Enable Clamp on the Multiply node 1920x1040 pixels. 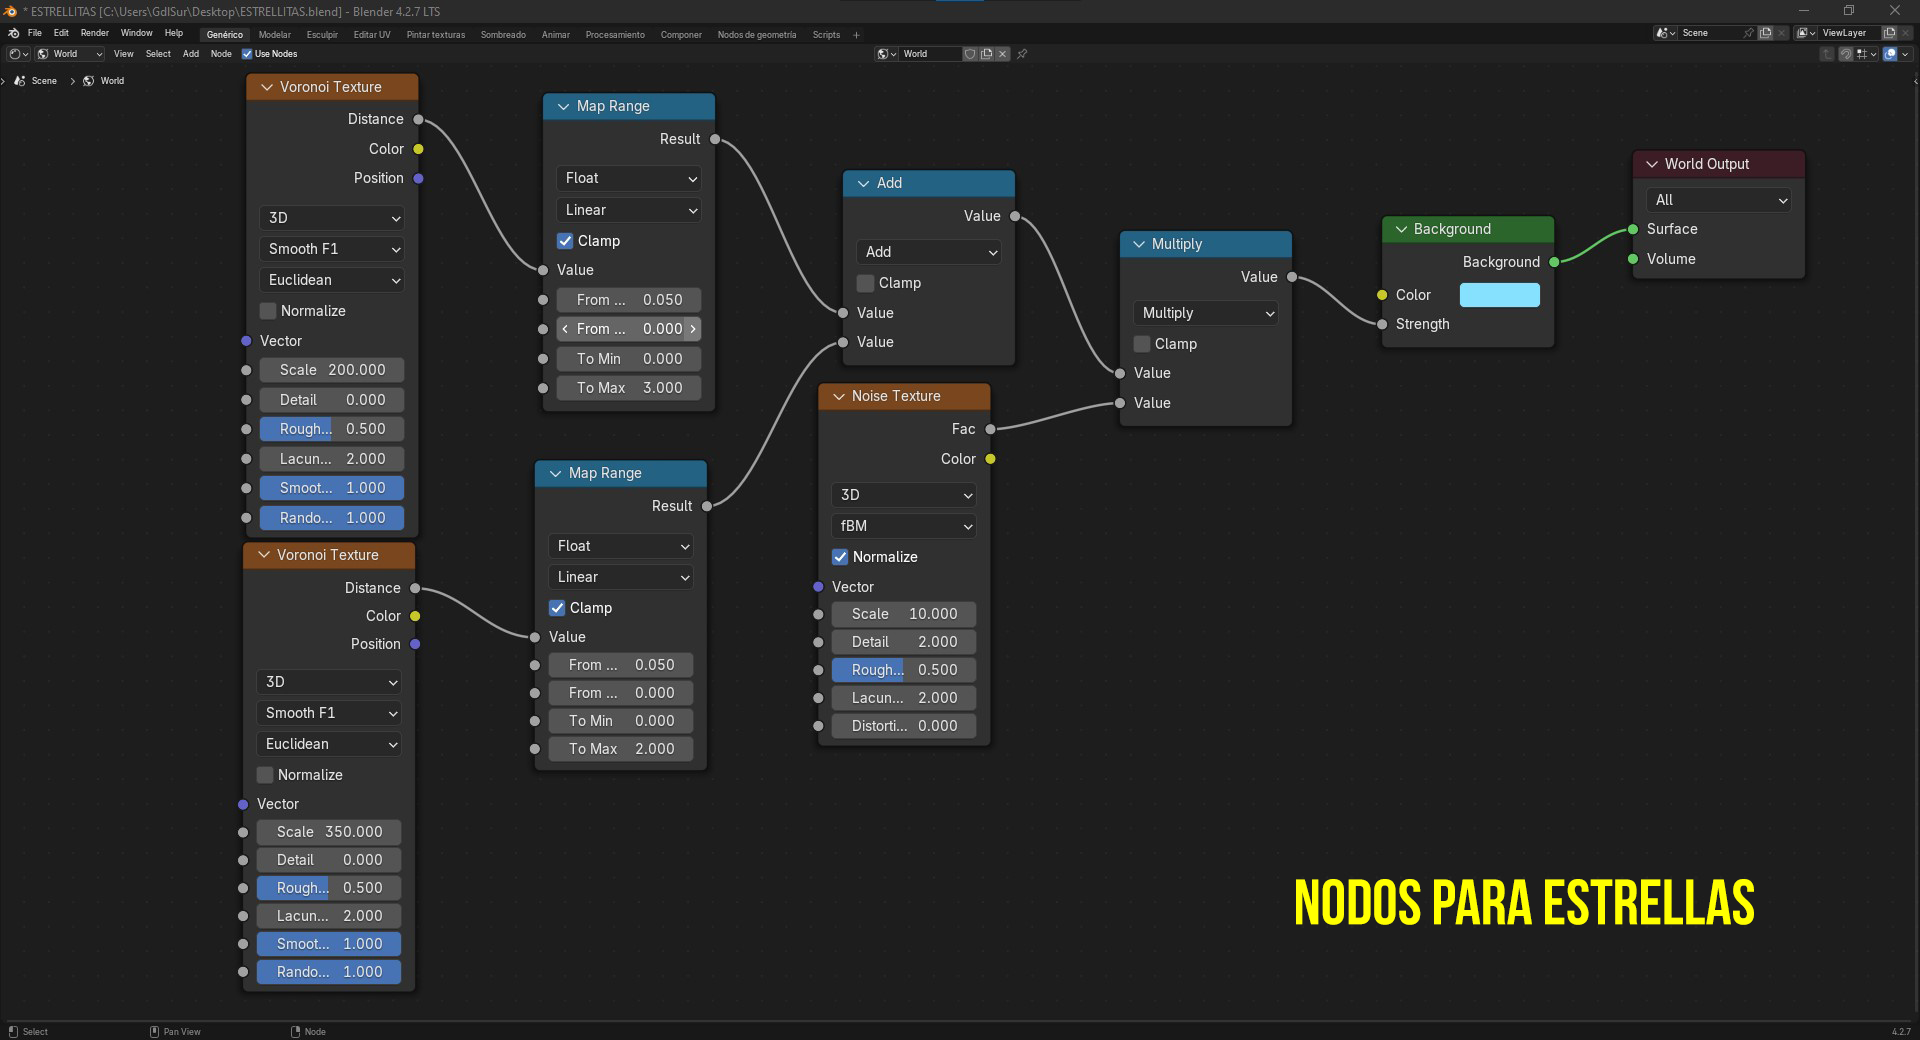[x=1142, y=344]
